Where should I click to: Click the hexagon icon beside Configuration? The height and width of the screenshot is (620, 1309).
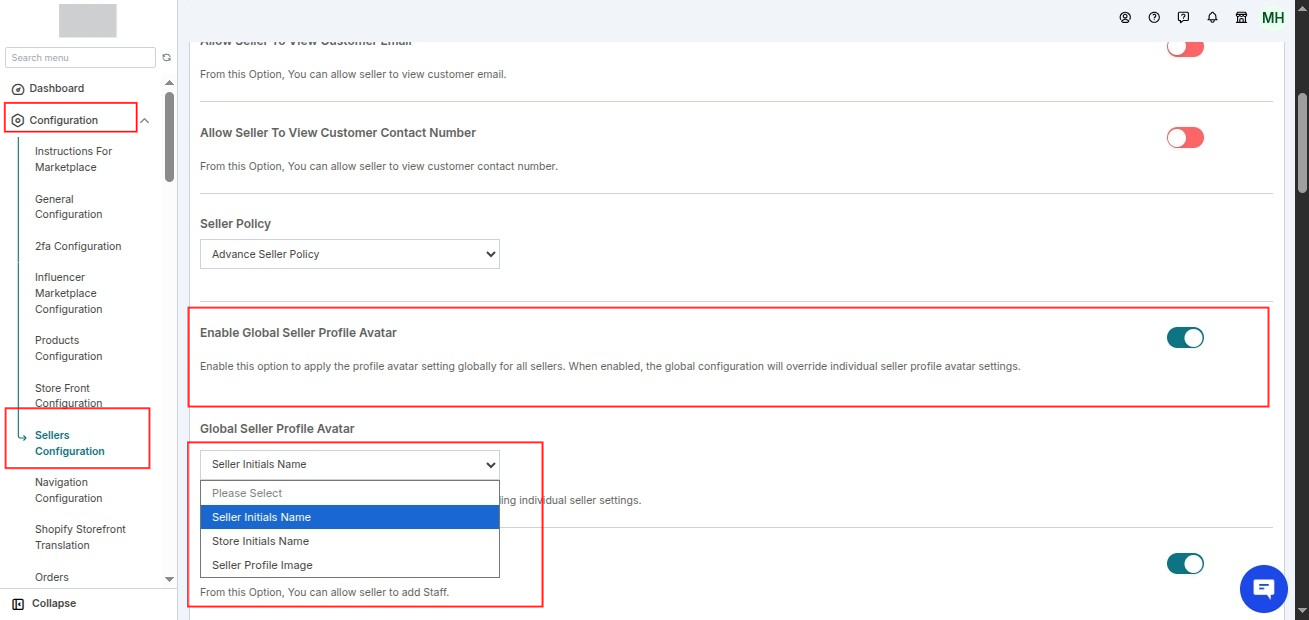point(18,121)
